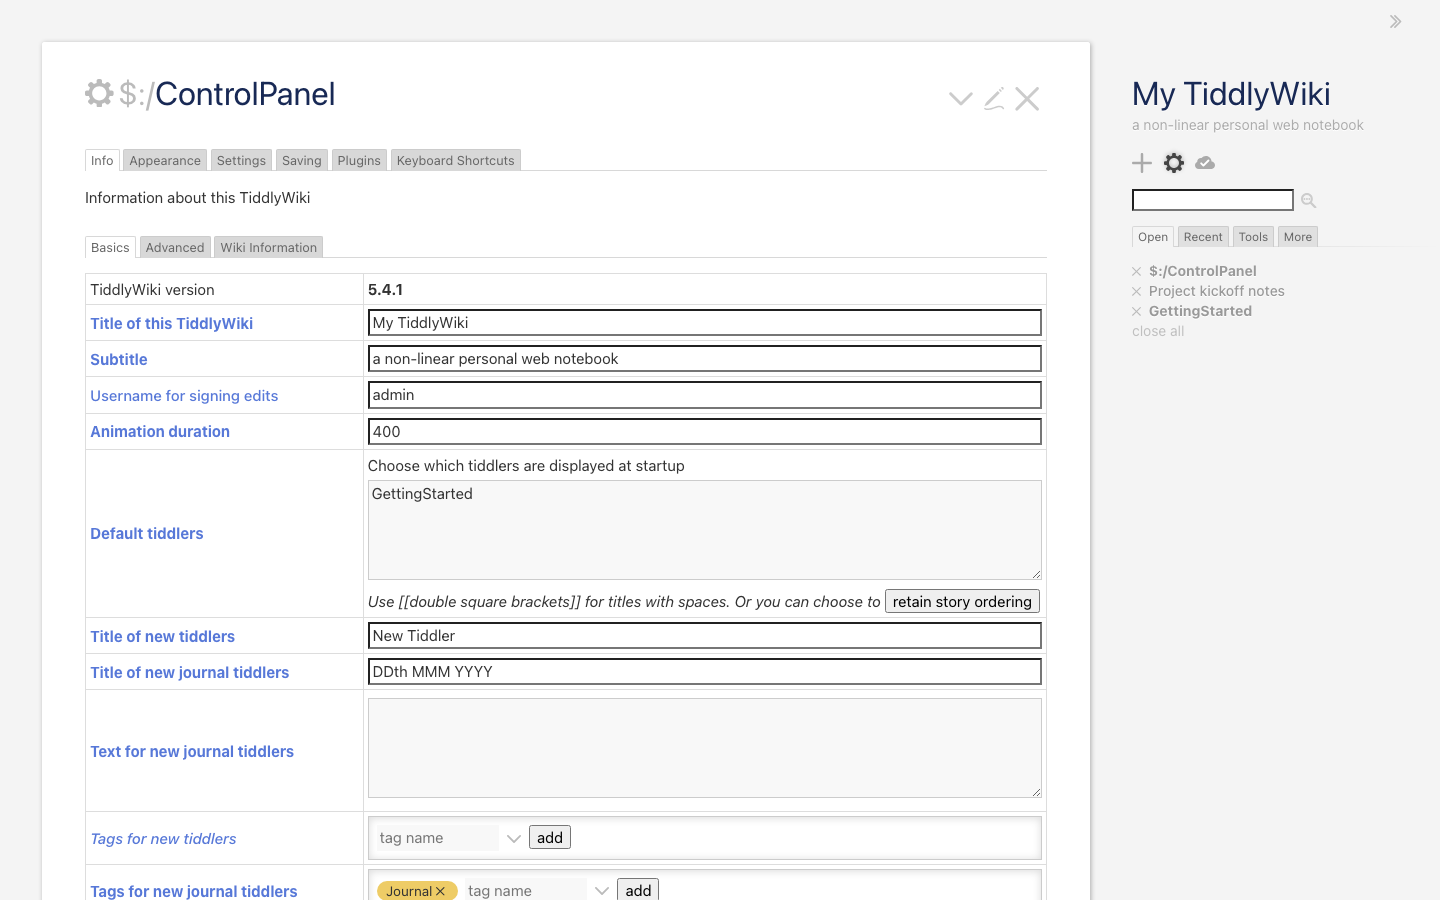
Task: Click the wiki title input field
Action: click(x=705, y=323)
